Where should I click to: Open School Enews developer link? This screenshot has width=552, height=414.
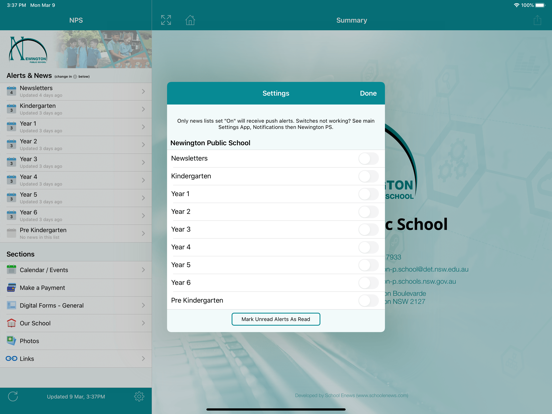(x=351, y=395)
